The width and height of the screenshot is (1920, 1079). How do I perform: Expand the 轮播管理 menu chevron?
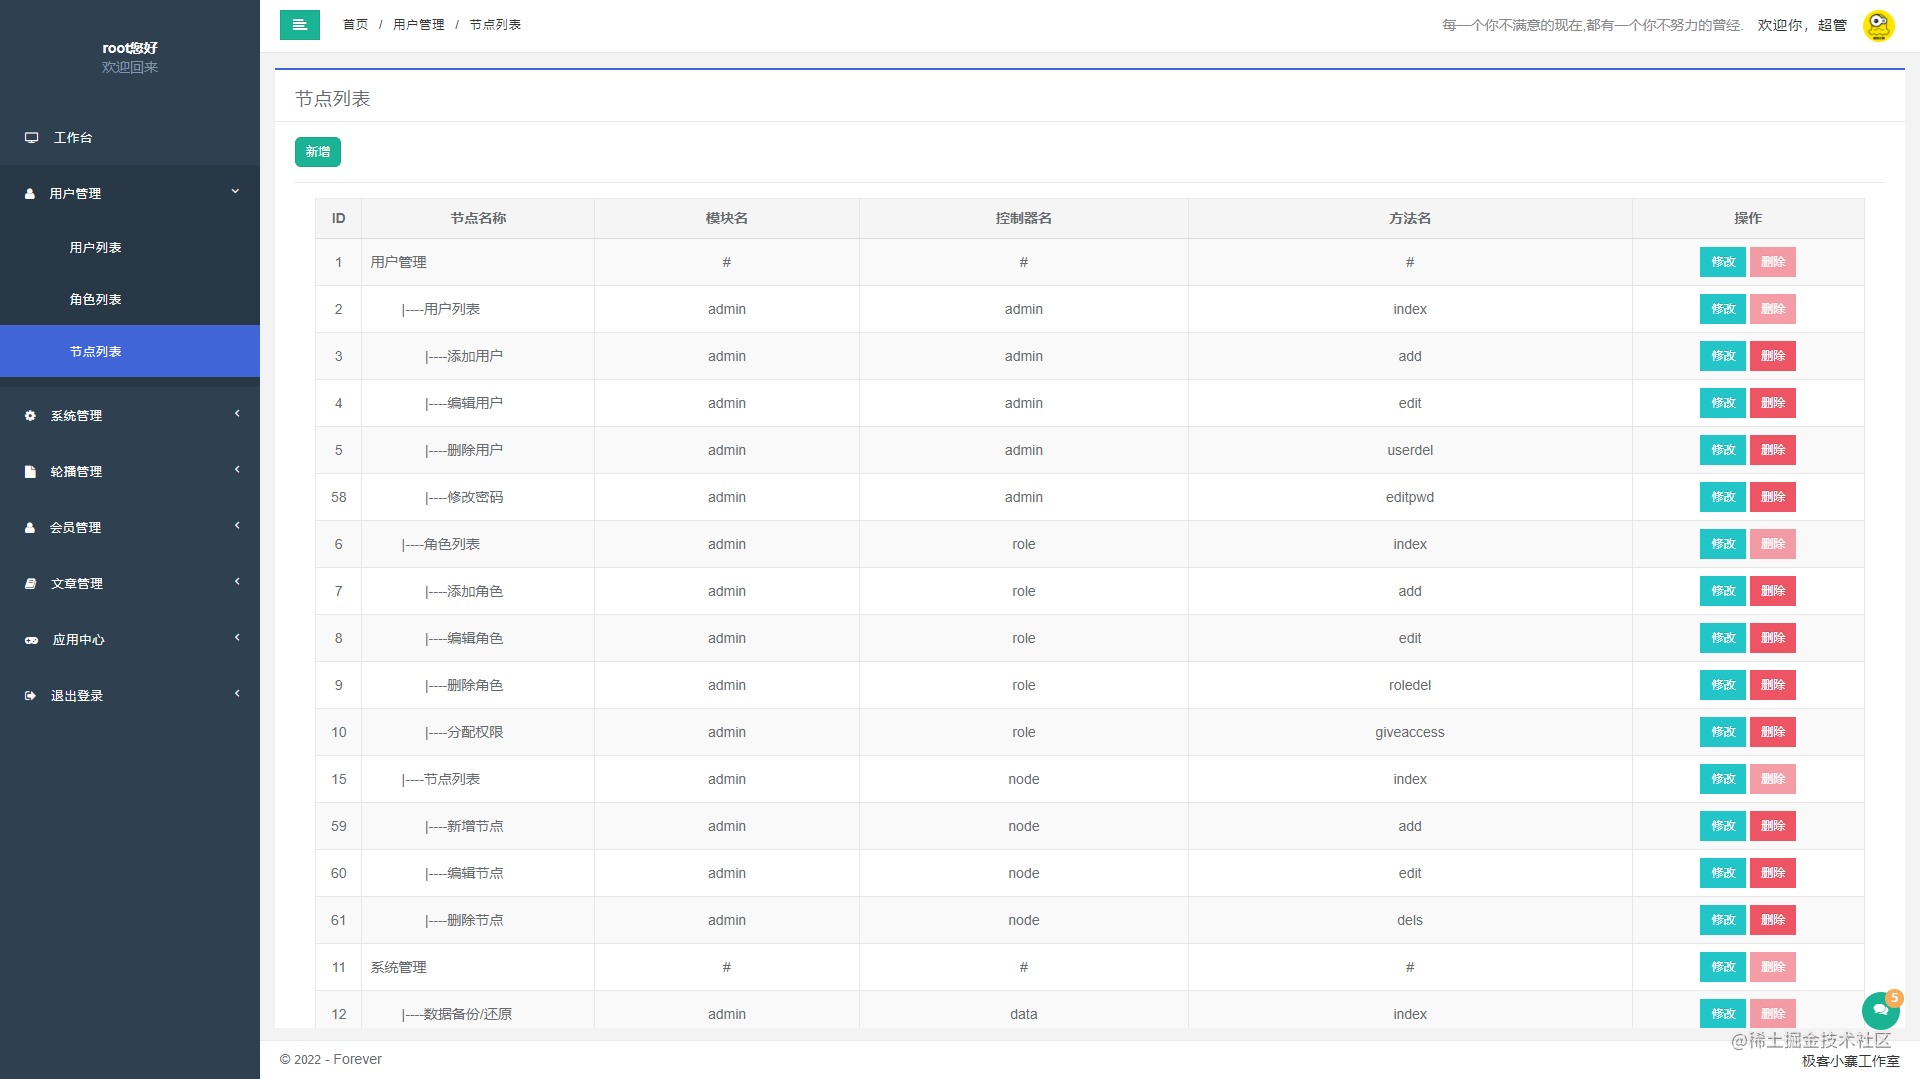click(237, 470)
